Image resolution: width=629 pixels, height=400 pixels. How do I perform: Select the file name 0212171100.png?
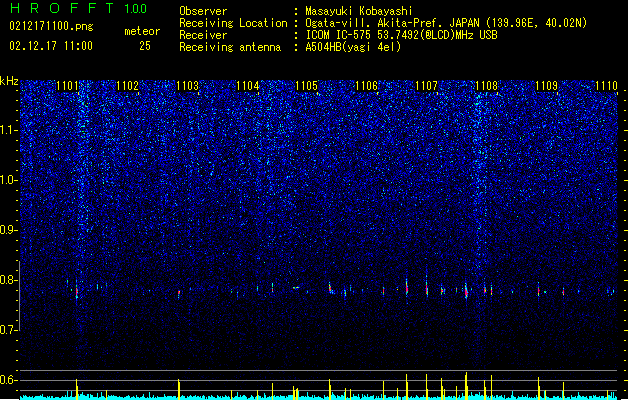click(x=51, y=27)
